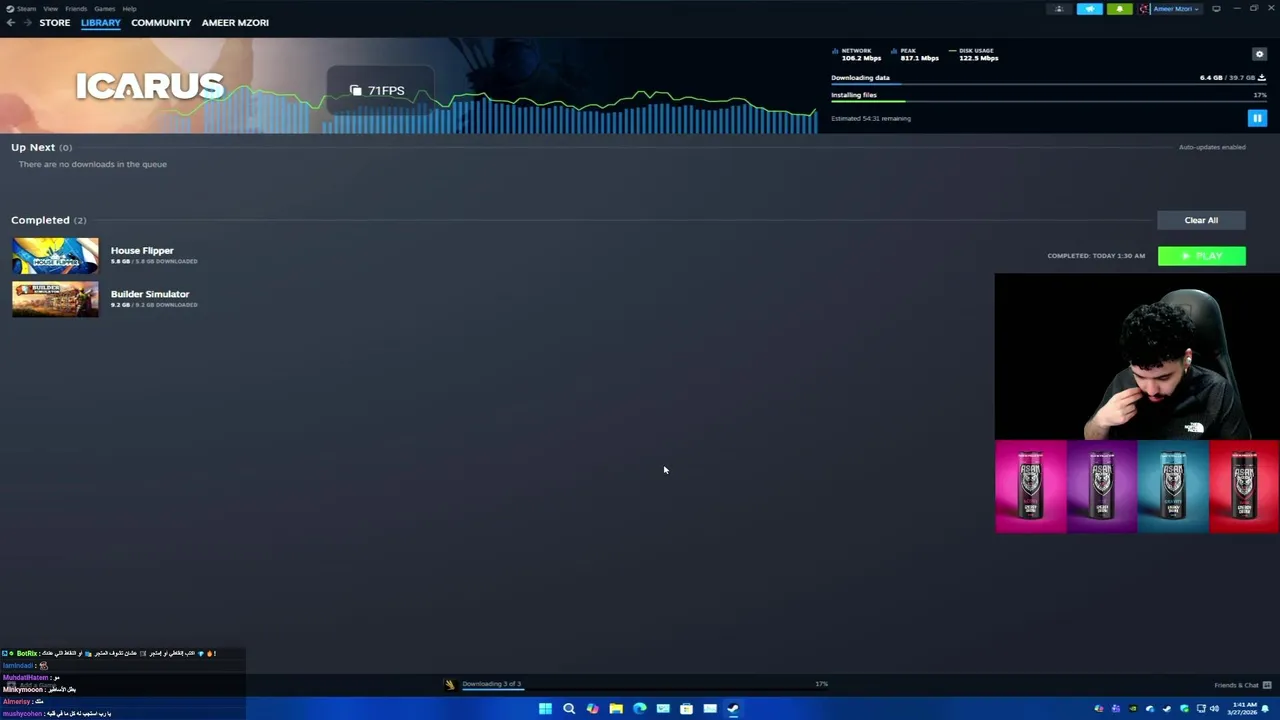Open the taskbar clock and date
The height and width of the screenshot is (720, 1280).
click(1241, 709)
